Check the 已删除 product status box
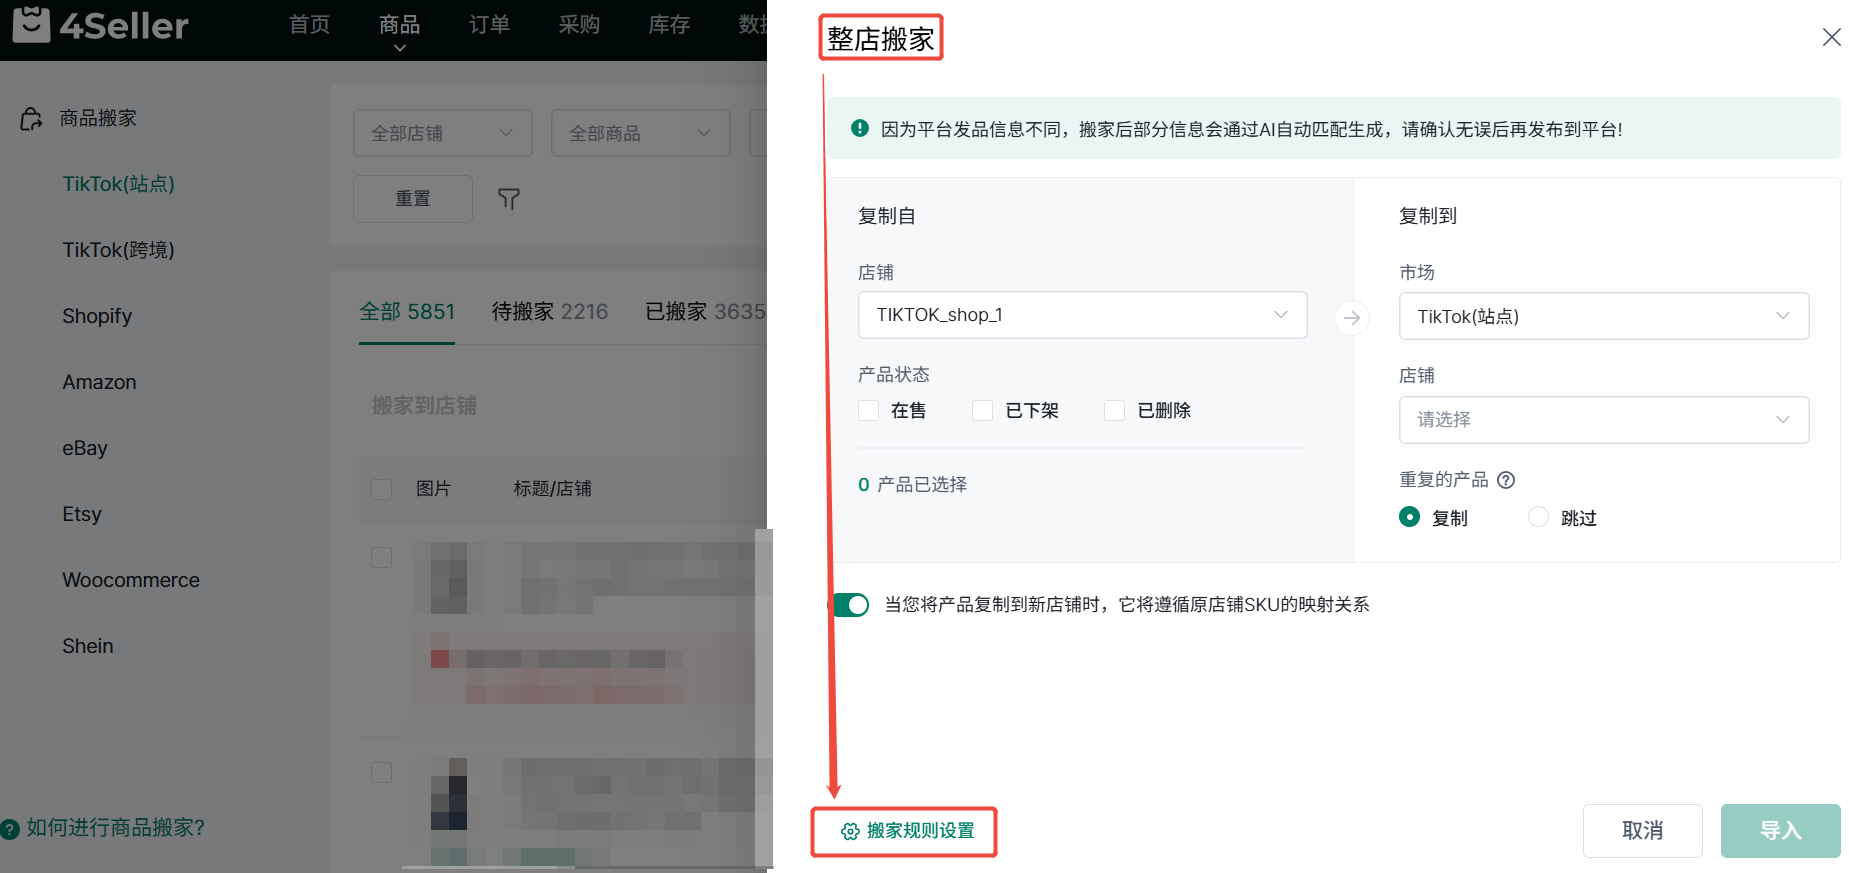 (x=1114, y=410)
